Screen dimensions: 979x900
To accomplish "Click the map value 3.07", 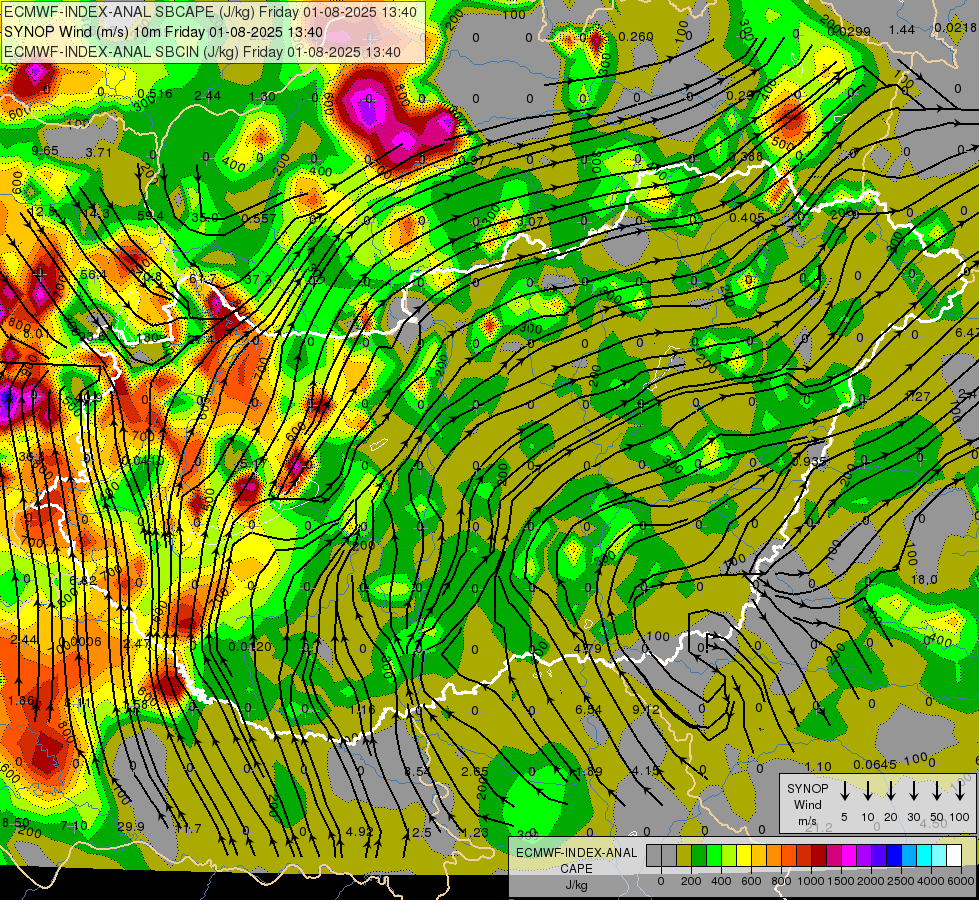I will coord(530,221).
